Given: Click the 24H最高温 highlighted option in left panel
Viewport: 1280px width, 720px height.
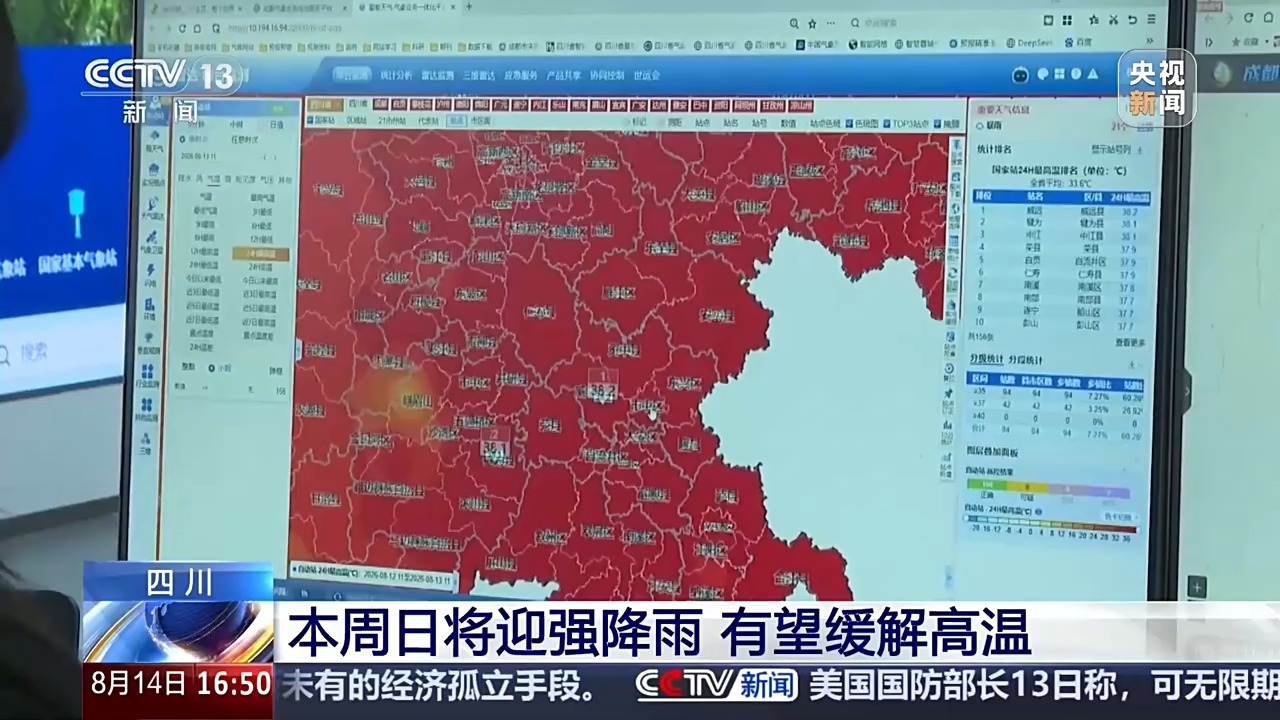Looking at the screenshot, I should pyautogui.click(x=260, y=254).
